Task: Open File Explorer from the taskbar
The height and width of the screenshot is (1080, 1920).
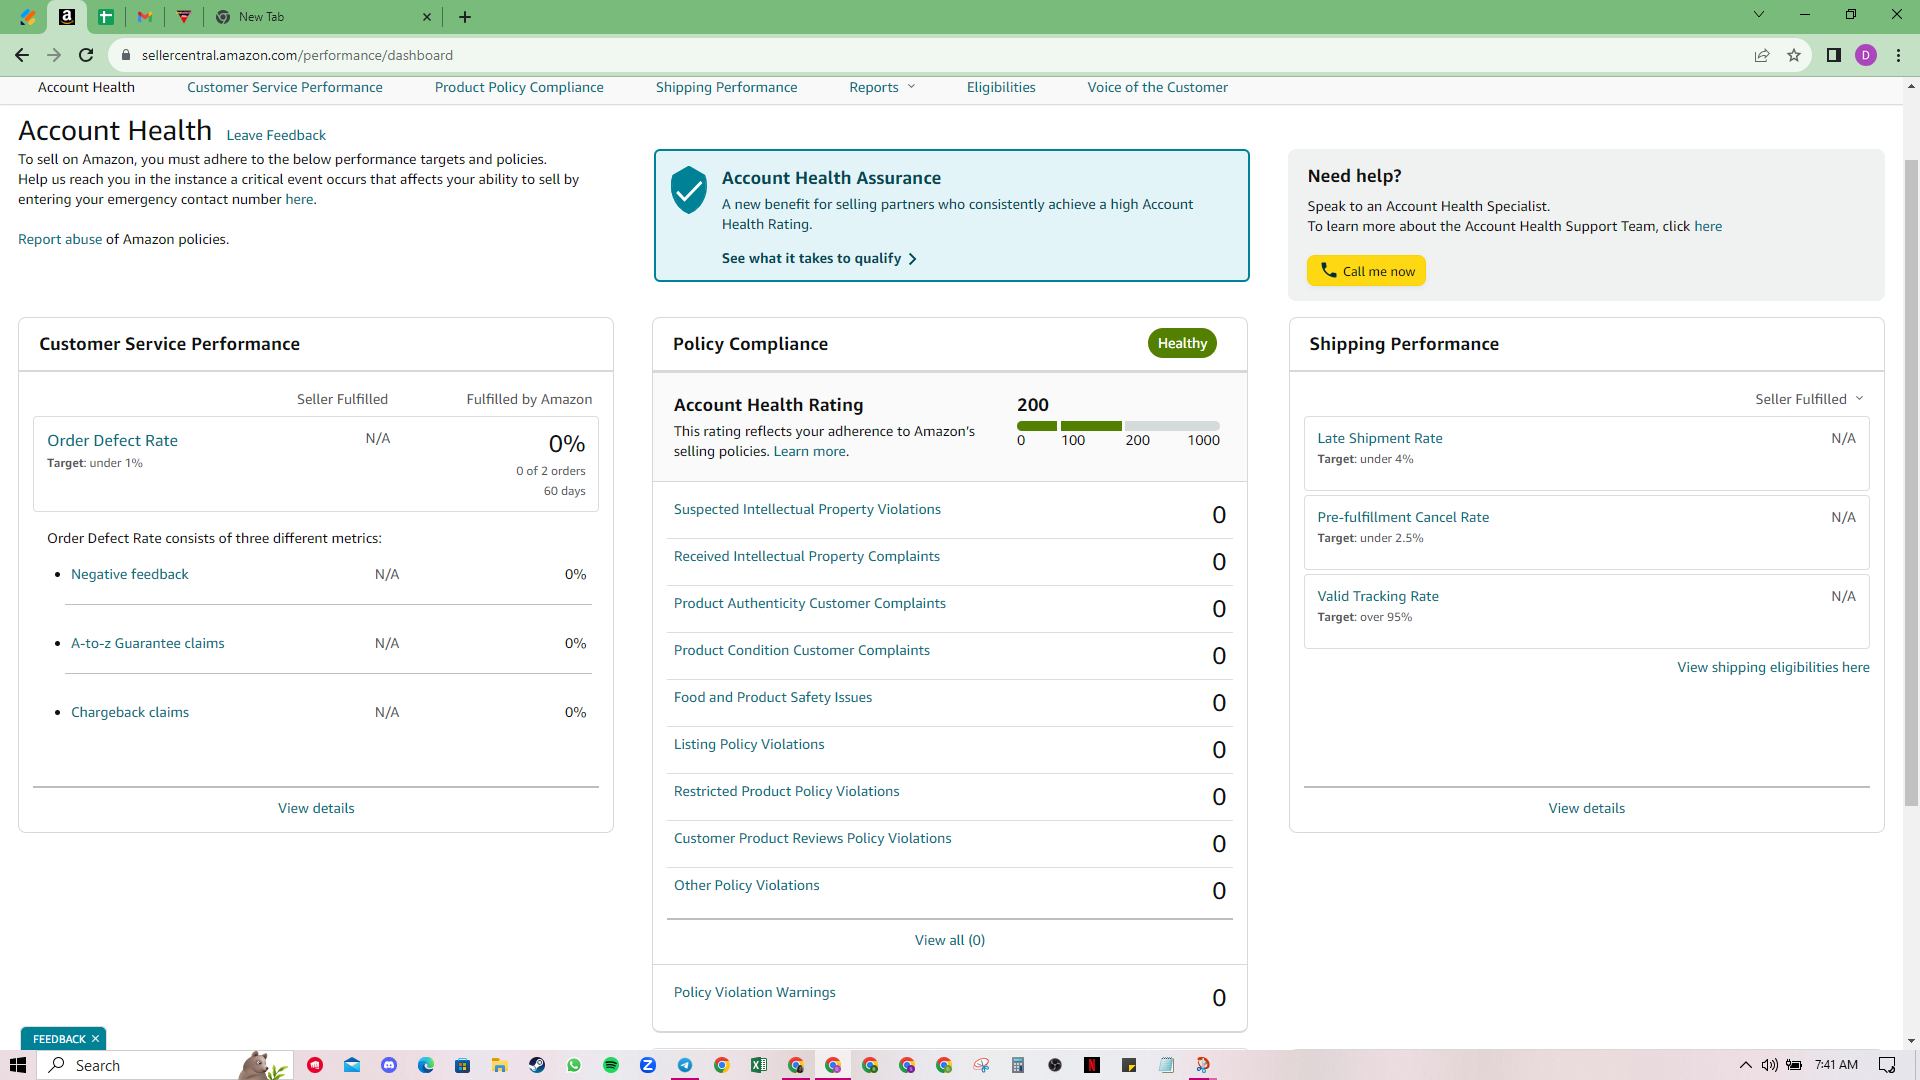Action: tap(499, 1065)
